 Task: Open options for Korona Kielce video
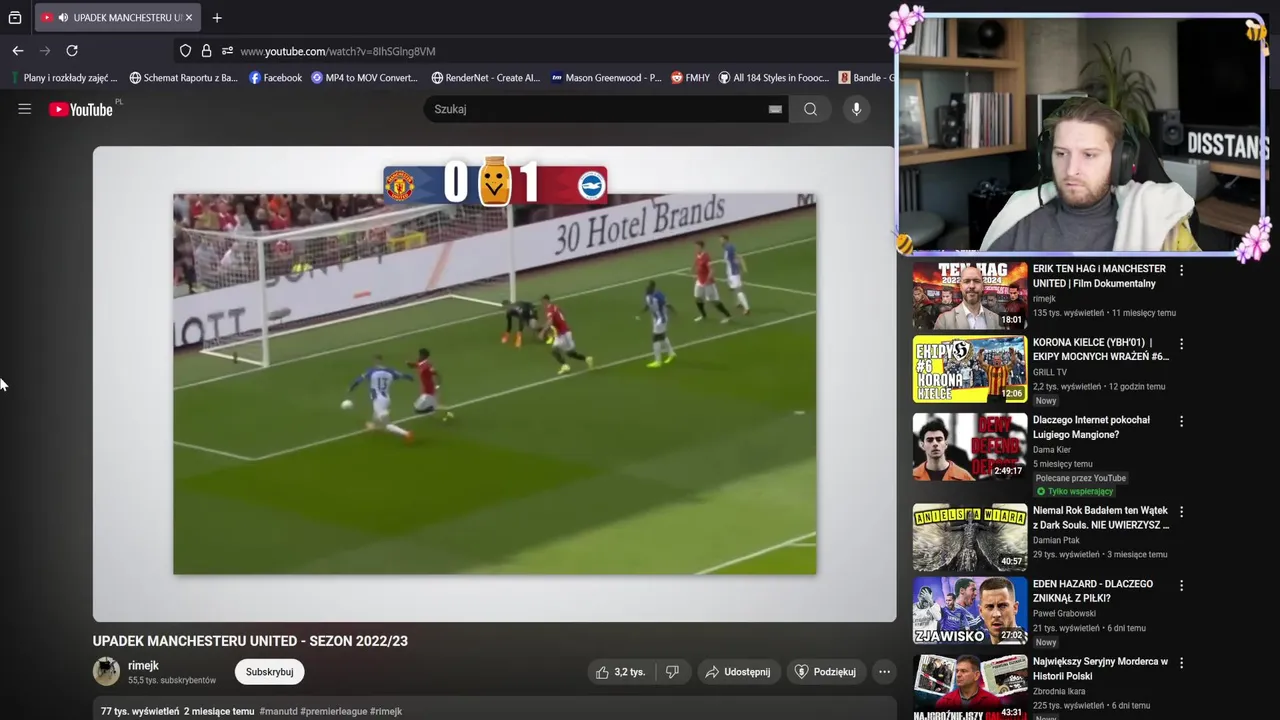coord(1181,344)
